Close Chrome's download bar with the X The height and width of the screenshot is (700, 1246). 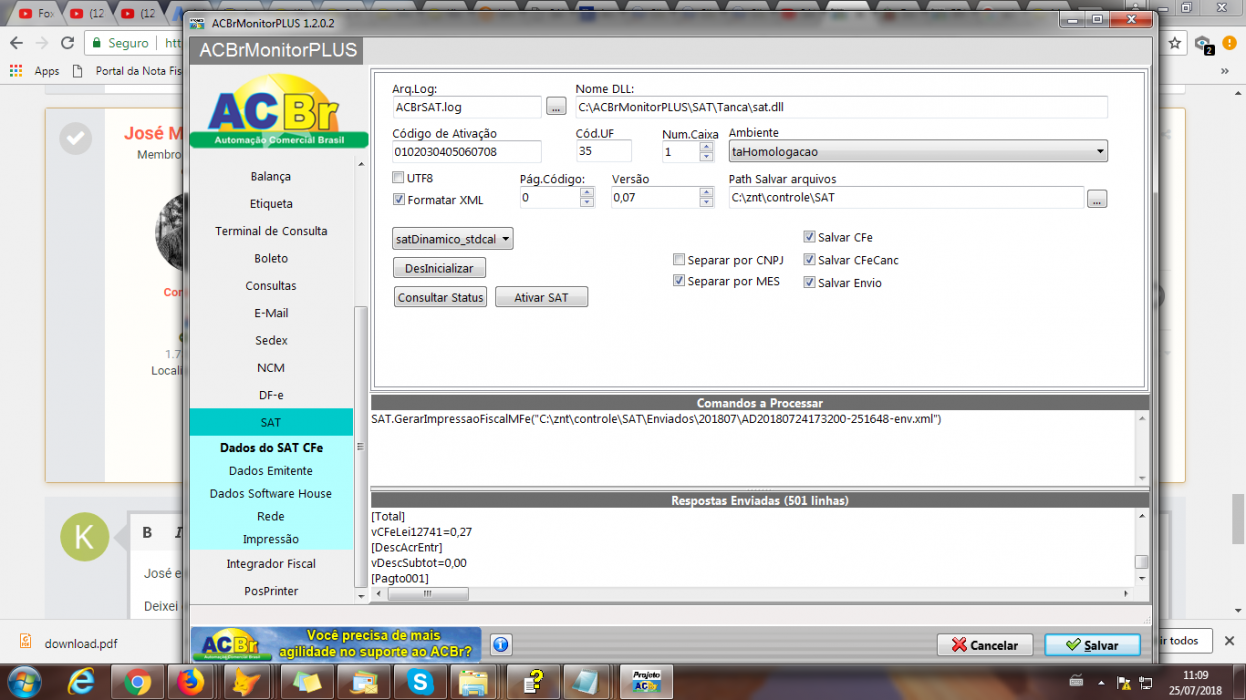1231,641
